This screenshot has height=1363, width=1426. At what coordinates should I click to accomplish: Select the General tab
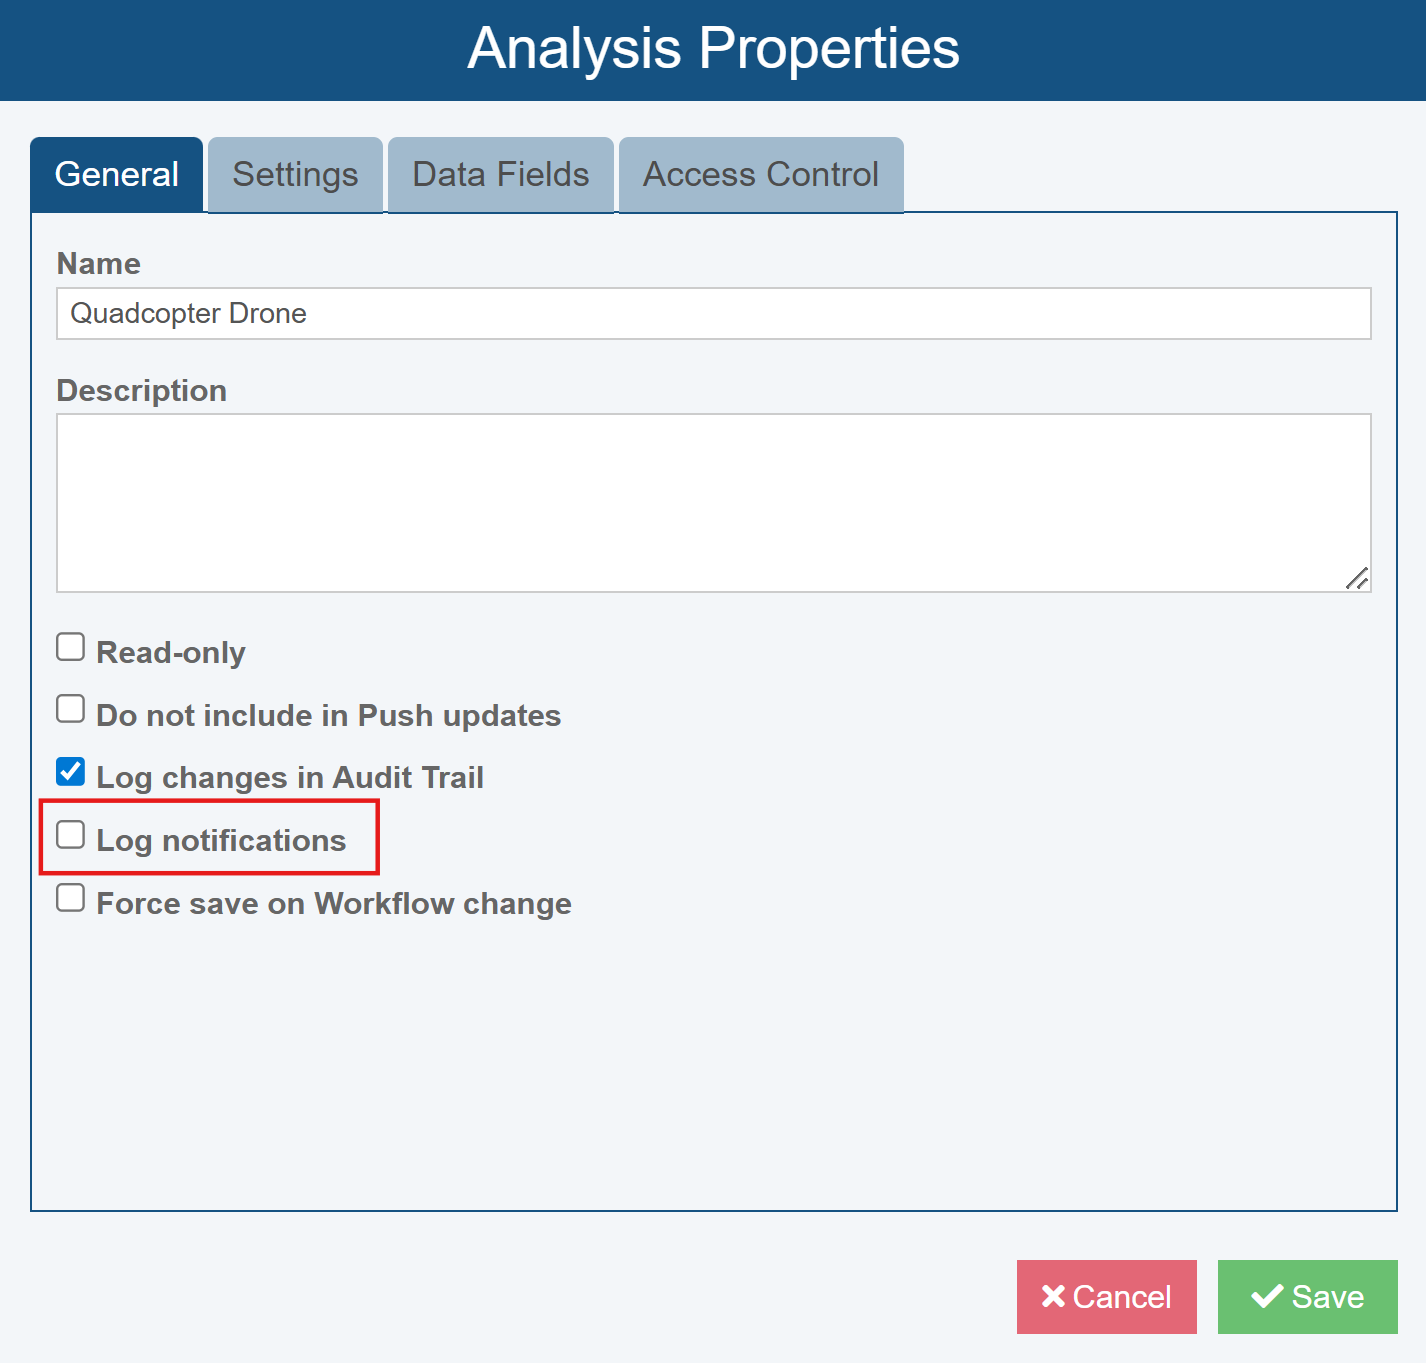pyautogui.click(x=117, y=175)
